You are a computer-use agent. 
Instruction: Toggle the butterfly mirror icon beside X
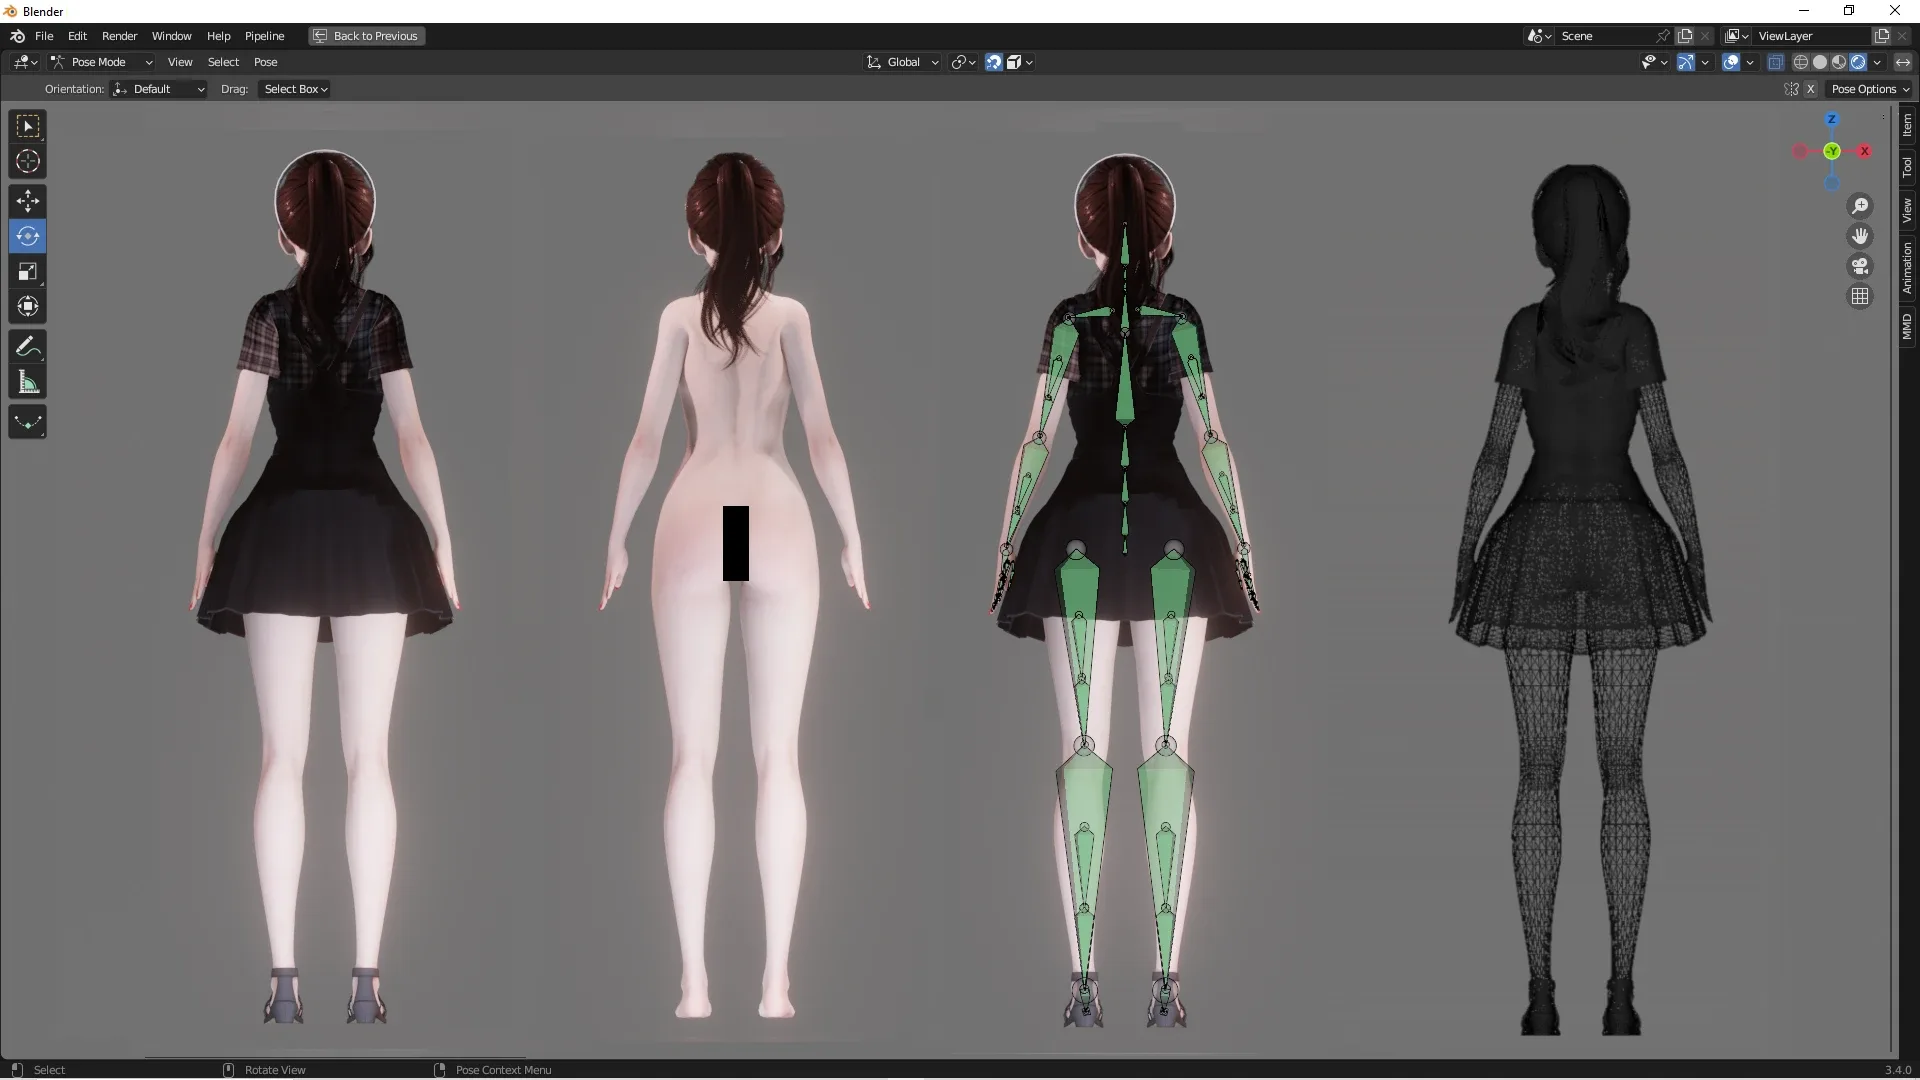coord(1791,89)
